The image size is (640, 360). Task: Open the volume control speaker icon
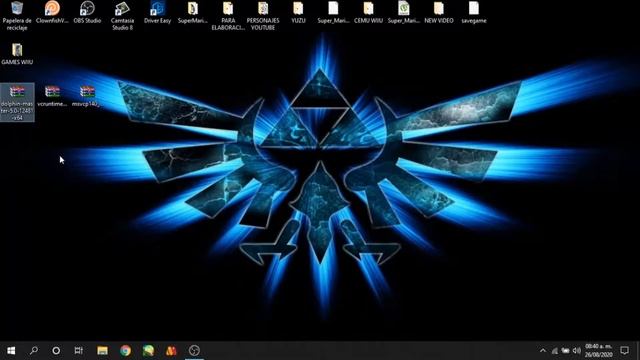[576, 351]
